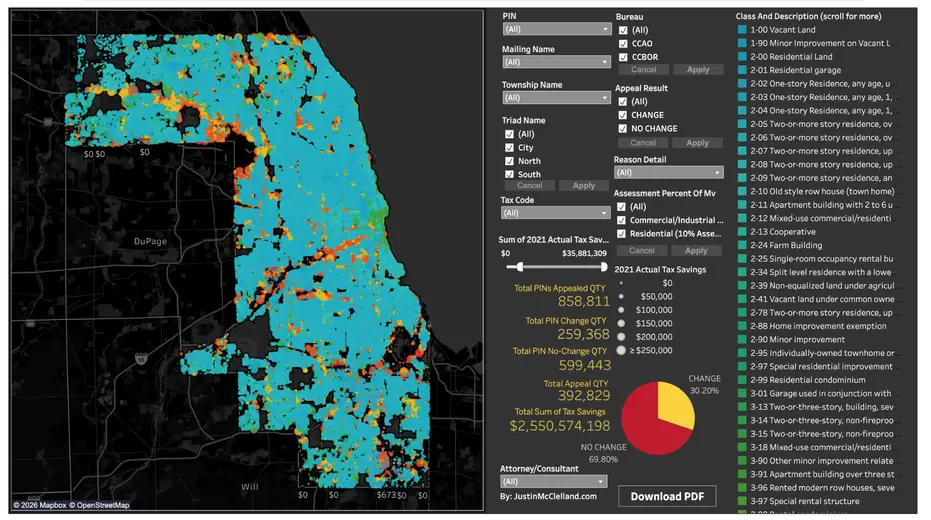Click the Total PIN No-Change QTY 599,443
Image resolution: width=931 pixels, height=520 pixels.
click(x=585, y=365)
